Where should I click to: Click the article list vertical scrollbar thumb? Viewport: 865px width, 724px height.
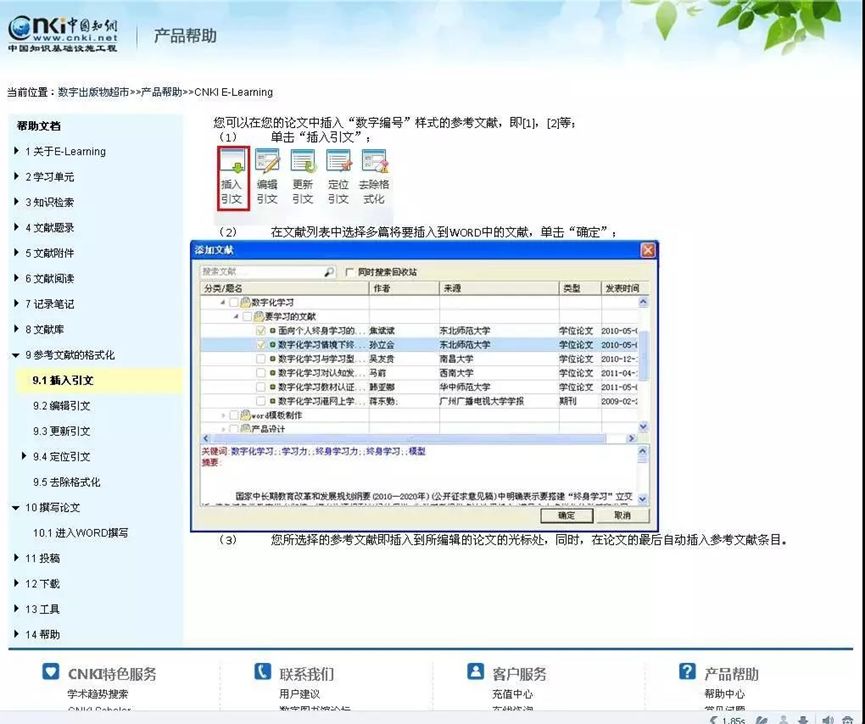[643, 355]
